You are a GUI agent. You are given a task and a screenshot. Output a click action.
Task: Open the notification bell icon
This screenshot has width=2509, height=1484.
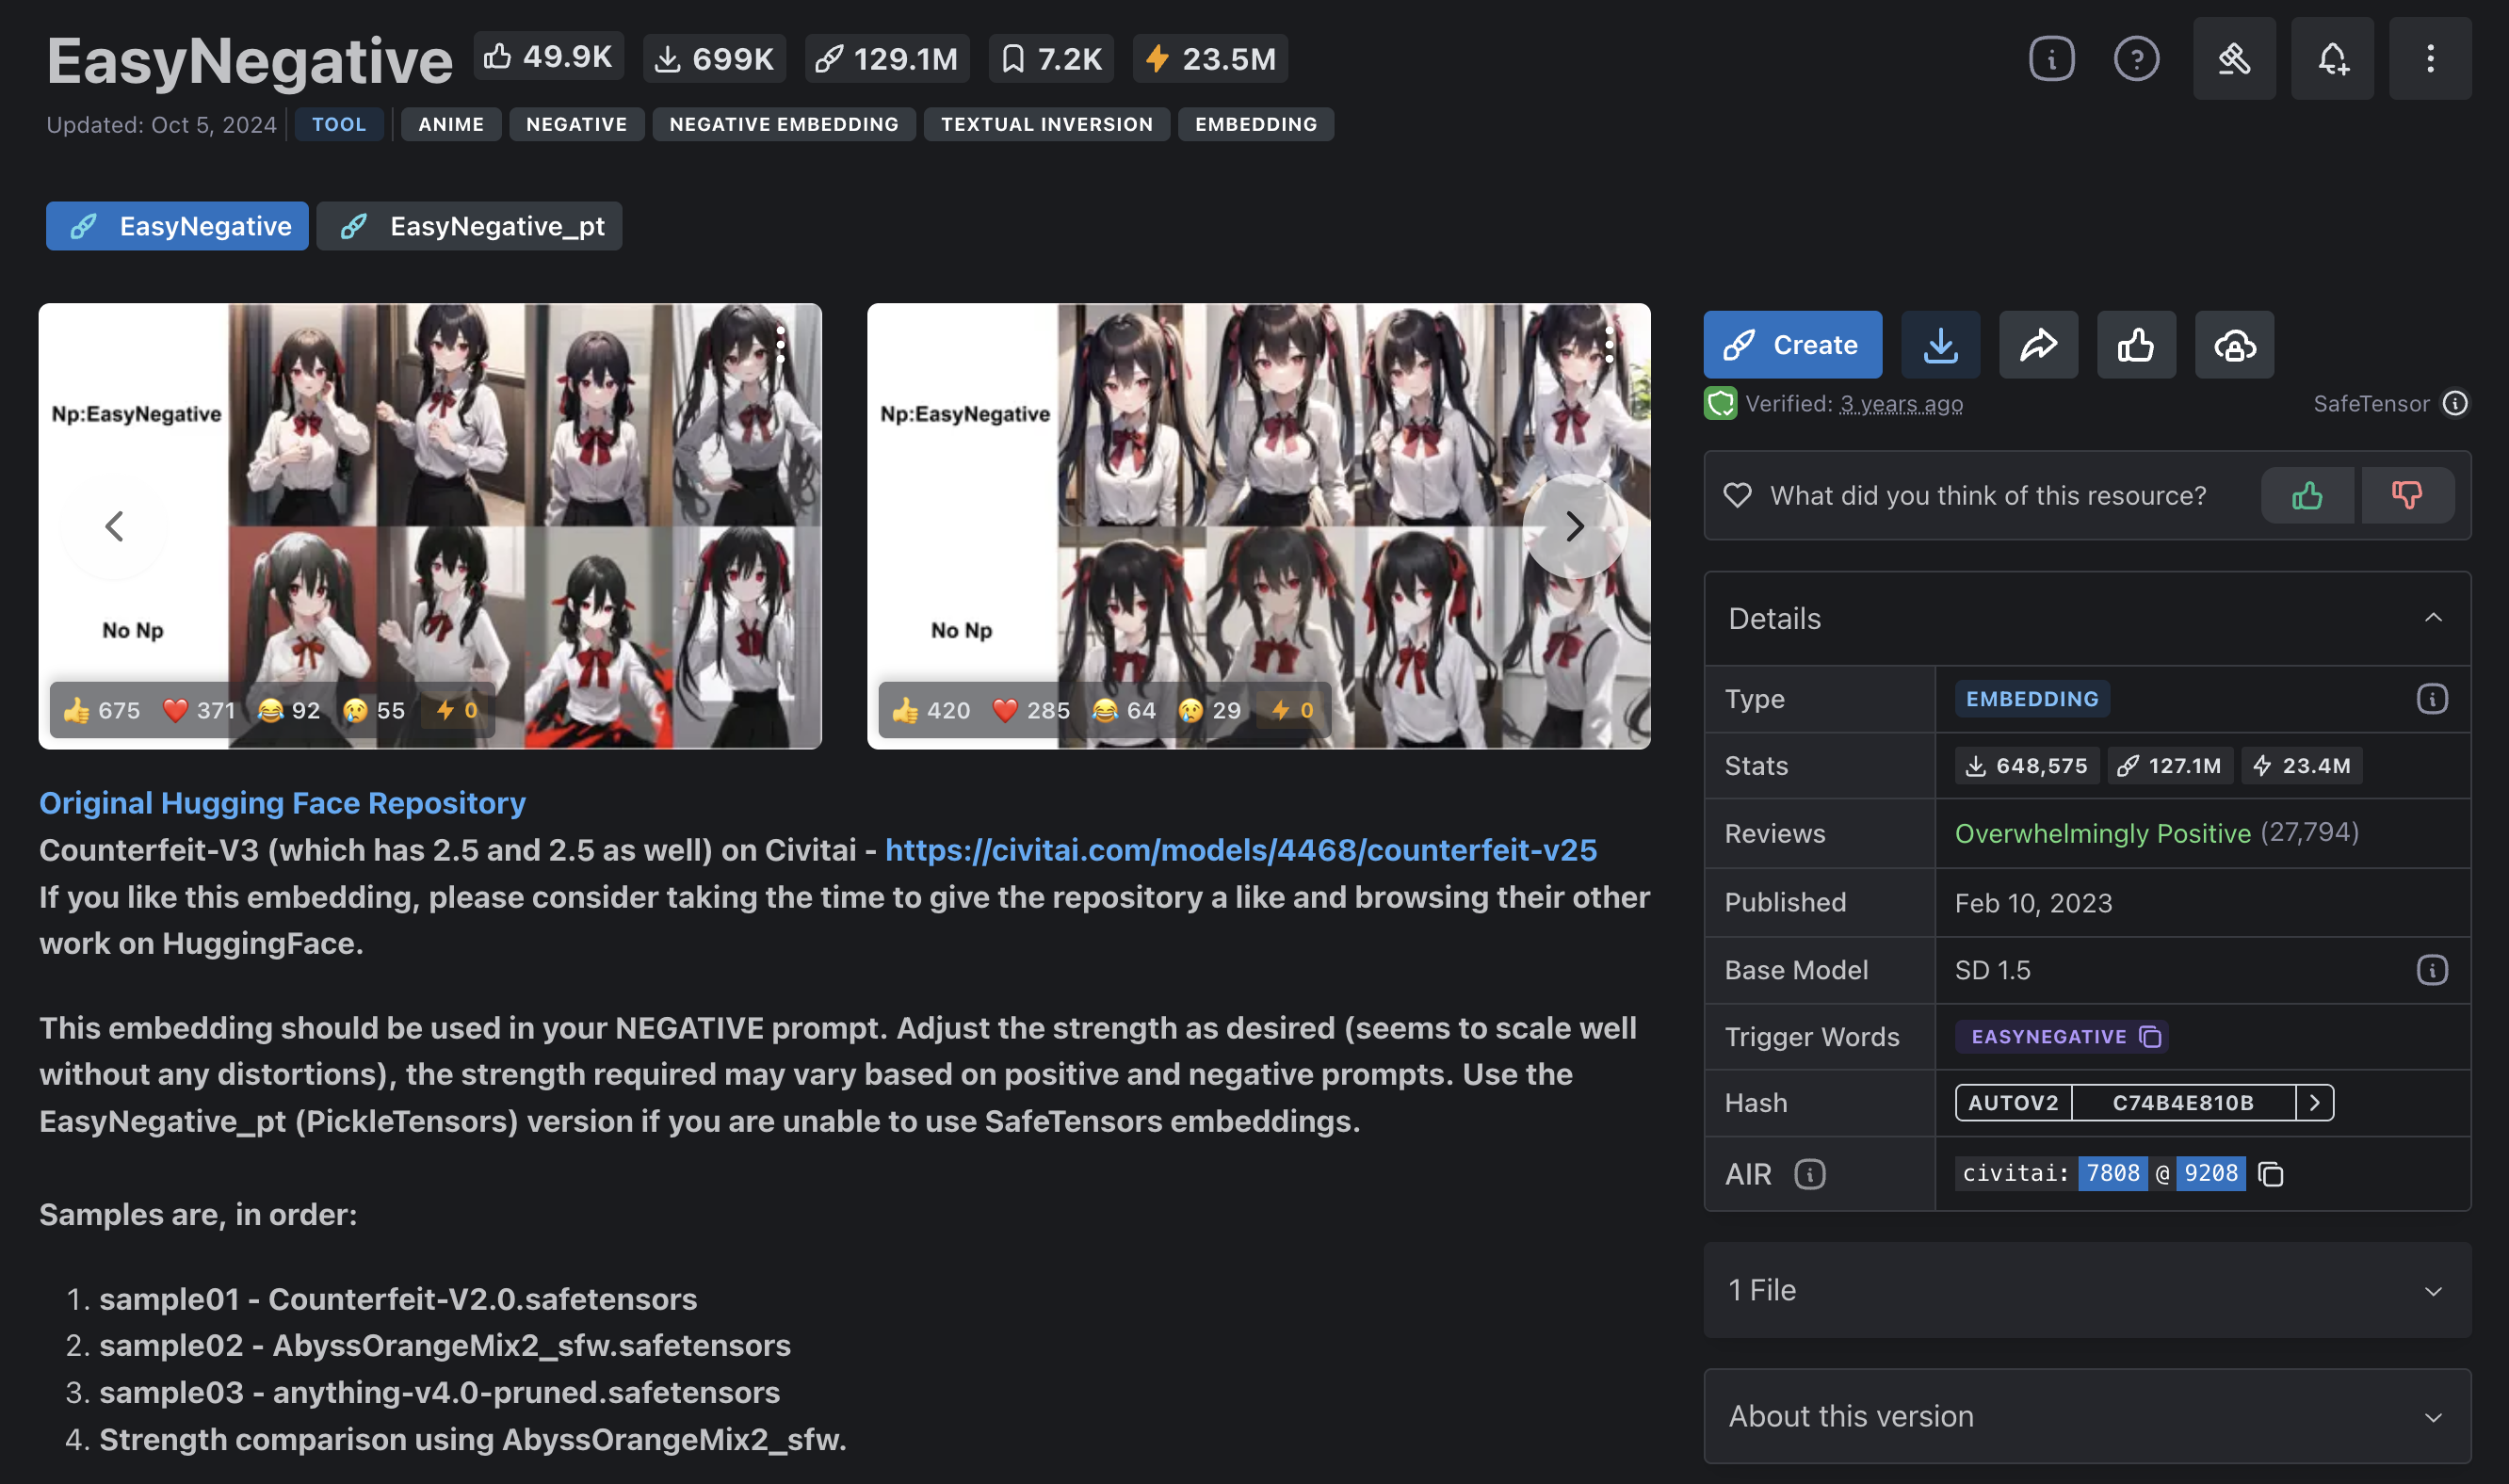[x=2331, y=58]
